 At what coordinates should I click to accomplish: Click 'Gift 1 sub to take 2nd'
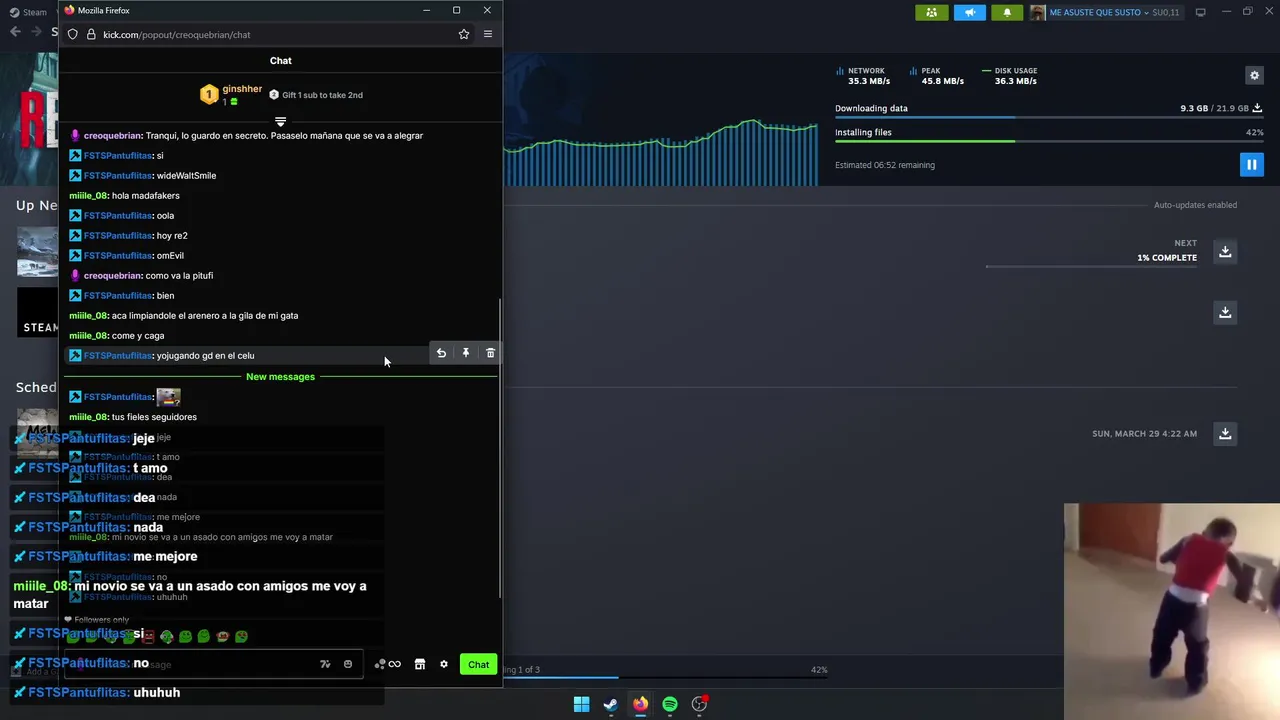tap(315, 95)
